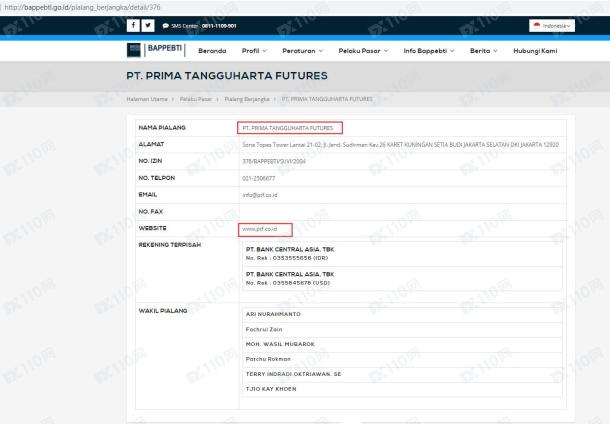The width and height of the screenshot is (610, 424).
Task: Click the second PT. BANK CENTRAL ASIA entry
Action: 290,274
